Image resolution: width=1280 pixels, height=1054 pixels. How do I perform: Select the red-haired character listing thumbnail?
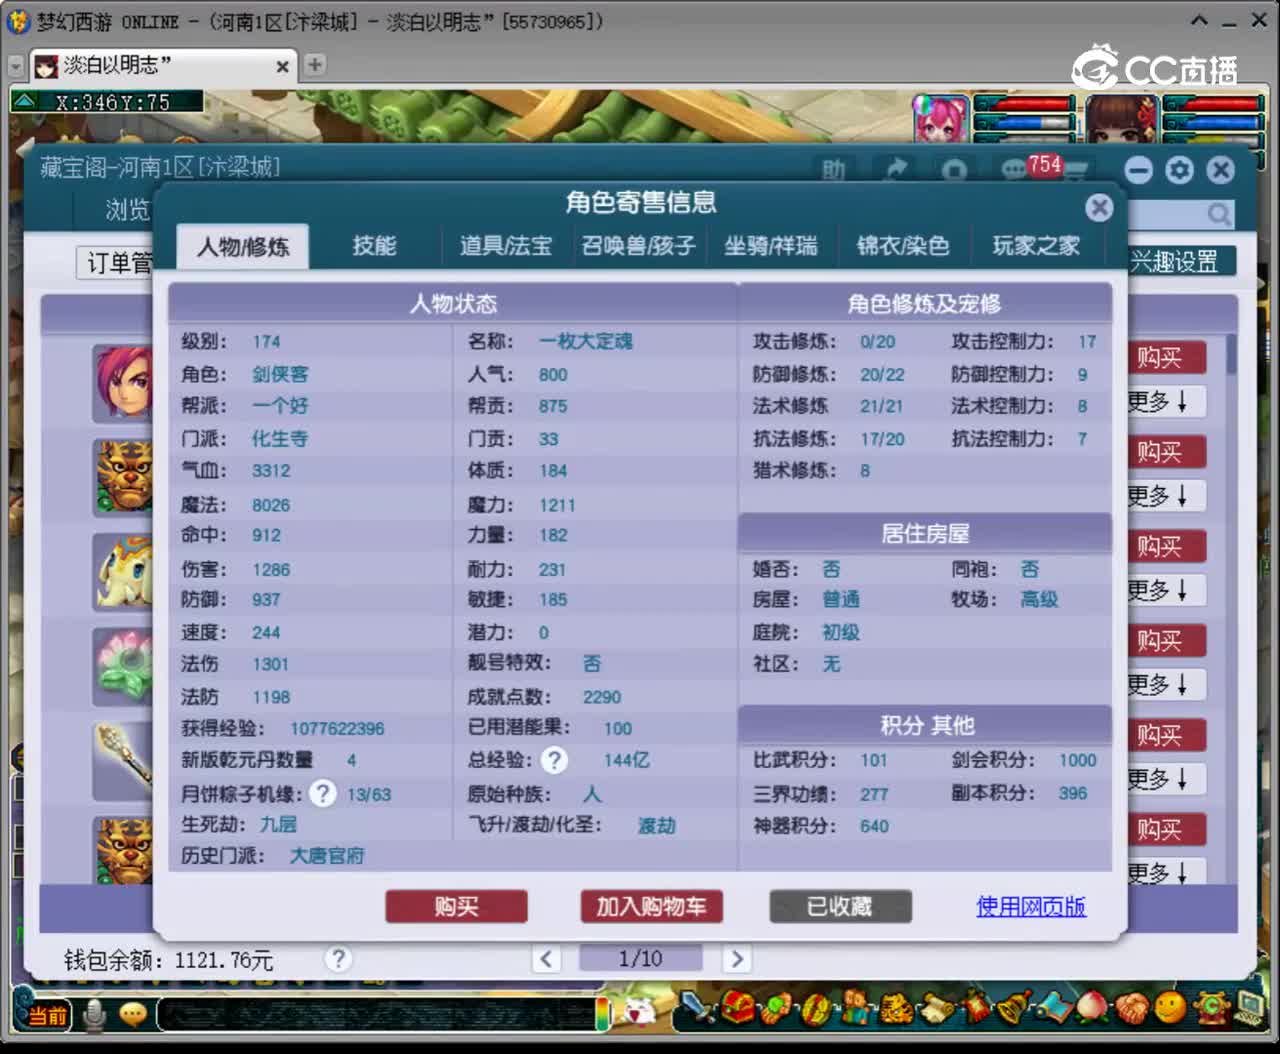click(x=122, y=382)
